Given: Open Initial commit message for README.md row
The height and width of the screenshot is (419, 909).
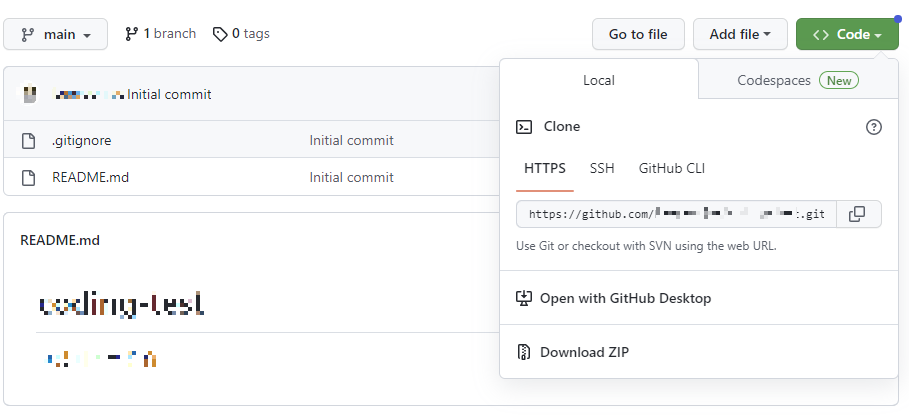Looking at the screenshot, I should (x=351, y=177).
